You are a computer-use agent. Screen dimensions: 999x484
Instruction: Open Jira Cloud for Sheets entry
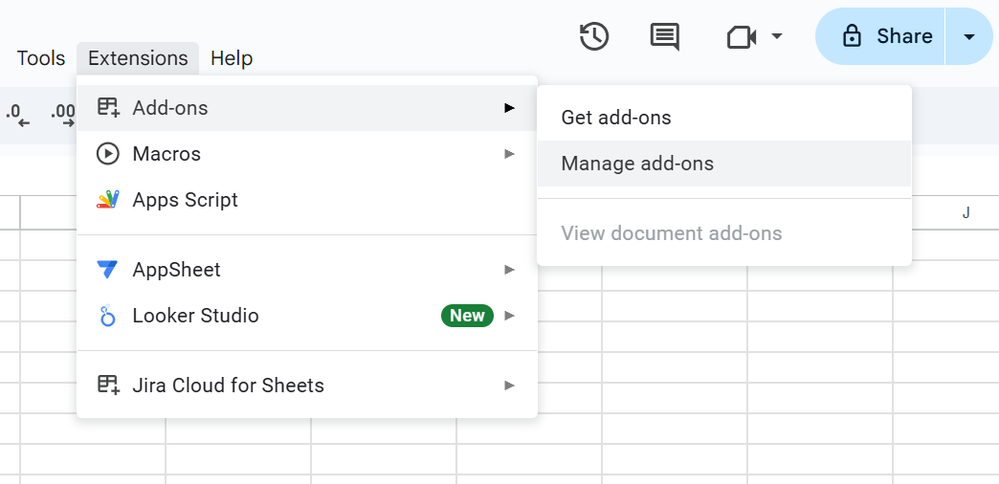(307, 385)
